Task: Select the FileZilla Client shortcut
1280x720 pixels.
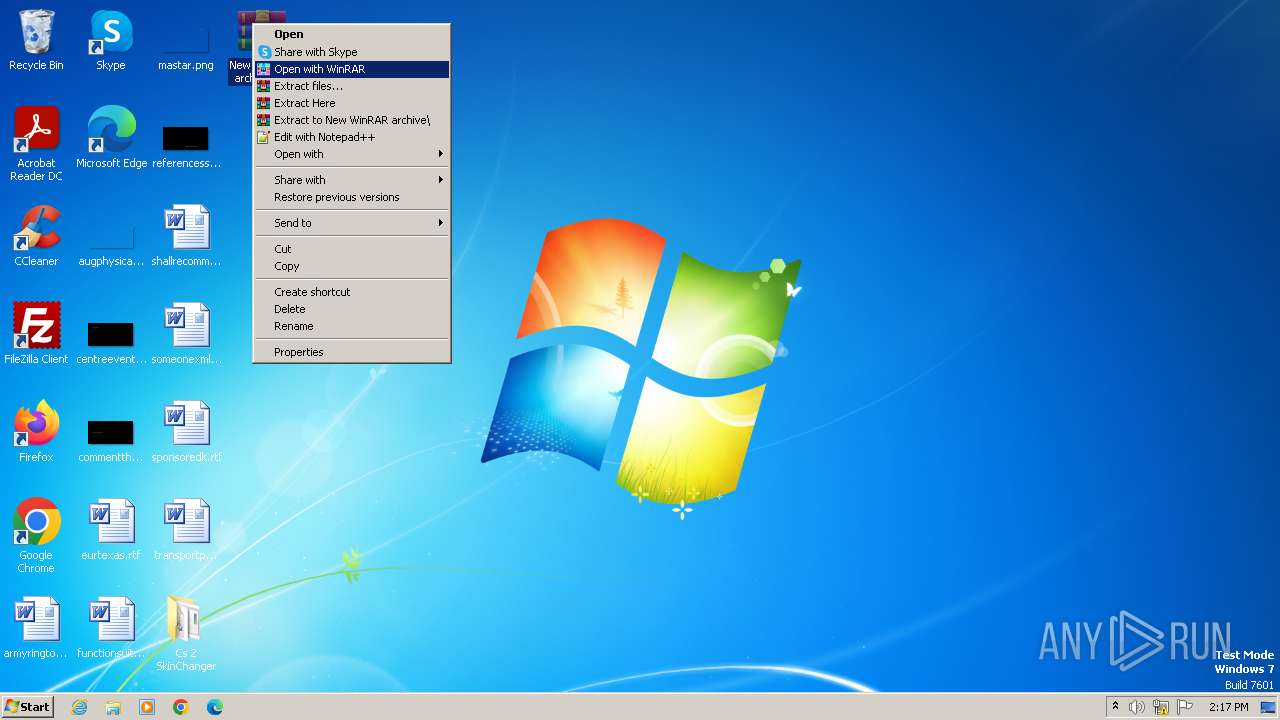Action: pos(36,334)
